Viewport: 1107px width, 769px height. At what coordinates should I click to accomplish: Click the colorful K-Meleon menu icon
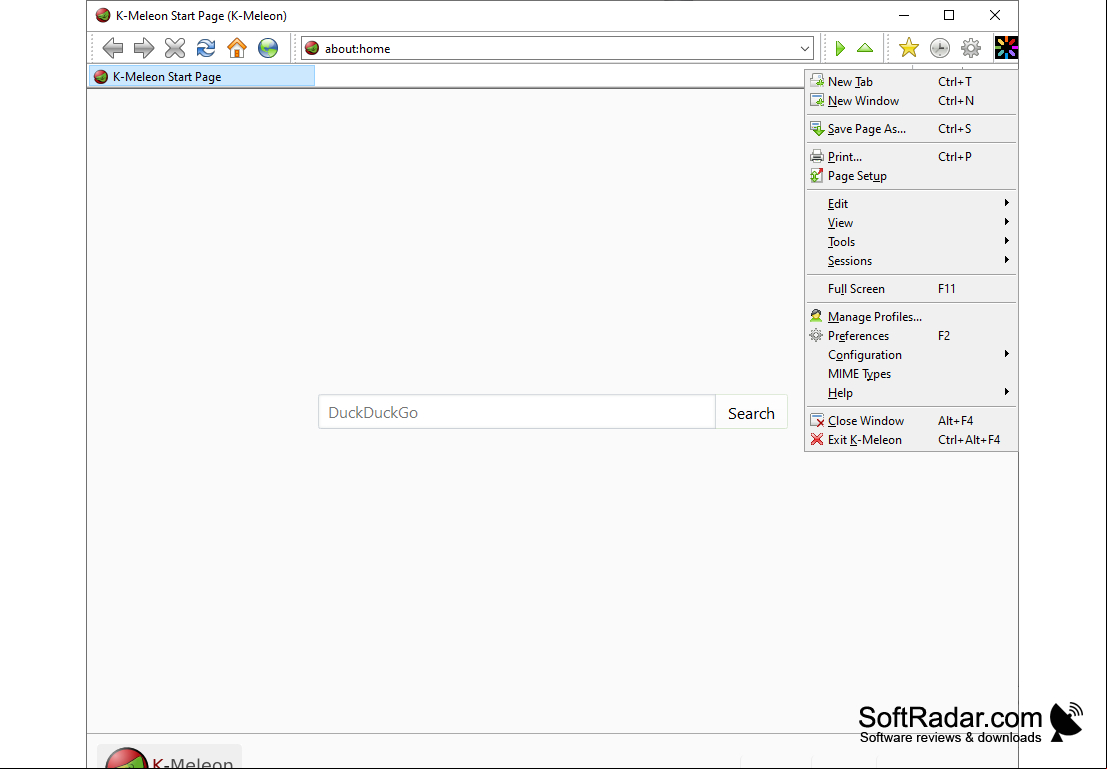[1006, 48]
